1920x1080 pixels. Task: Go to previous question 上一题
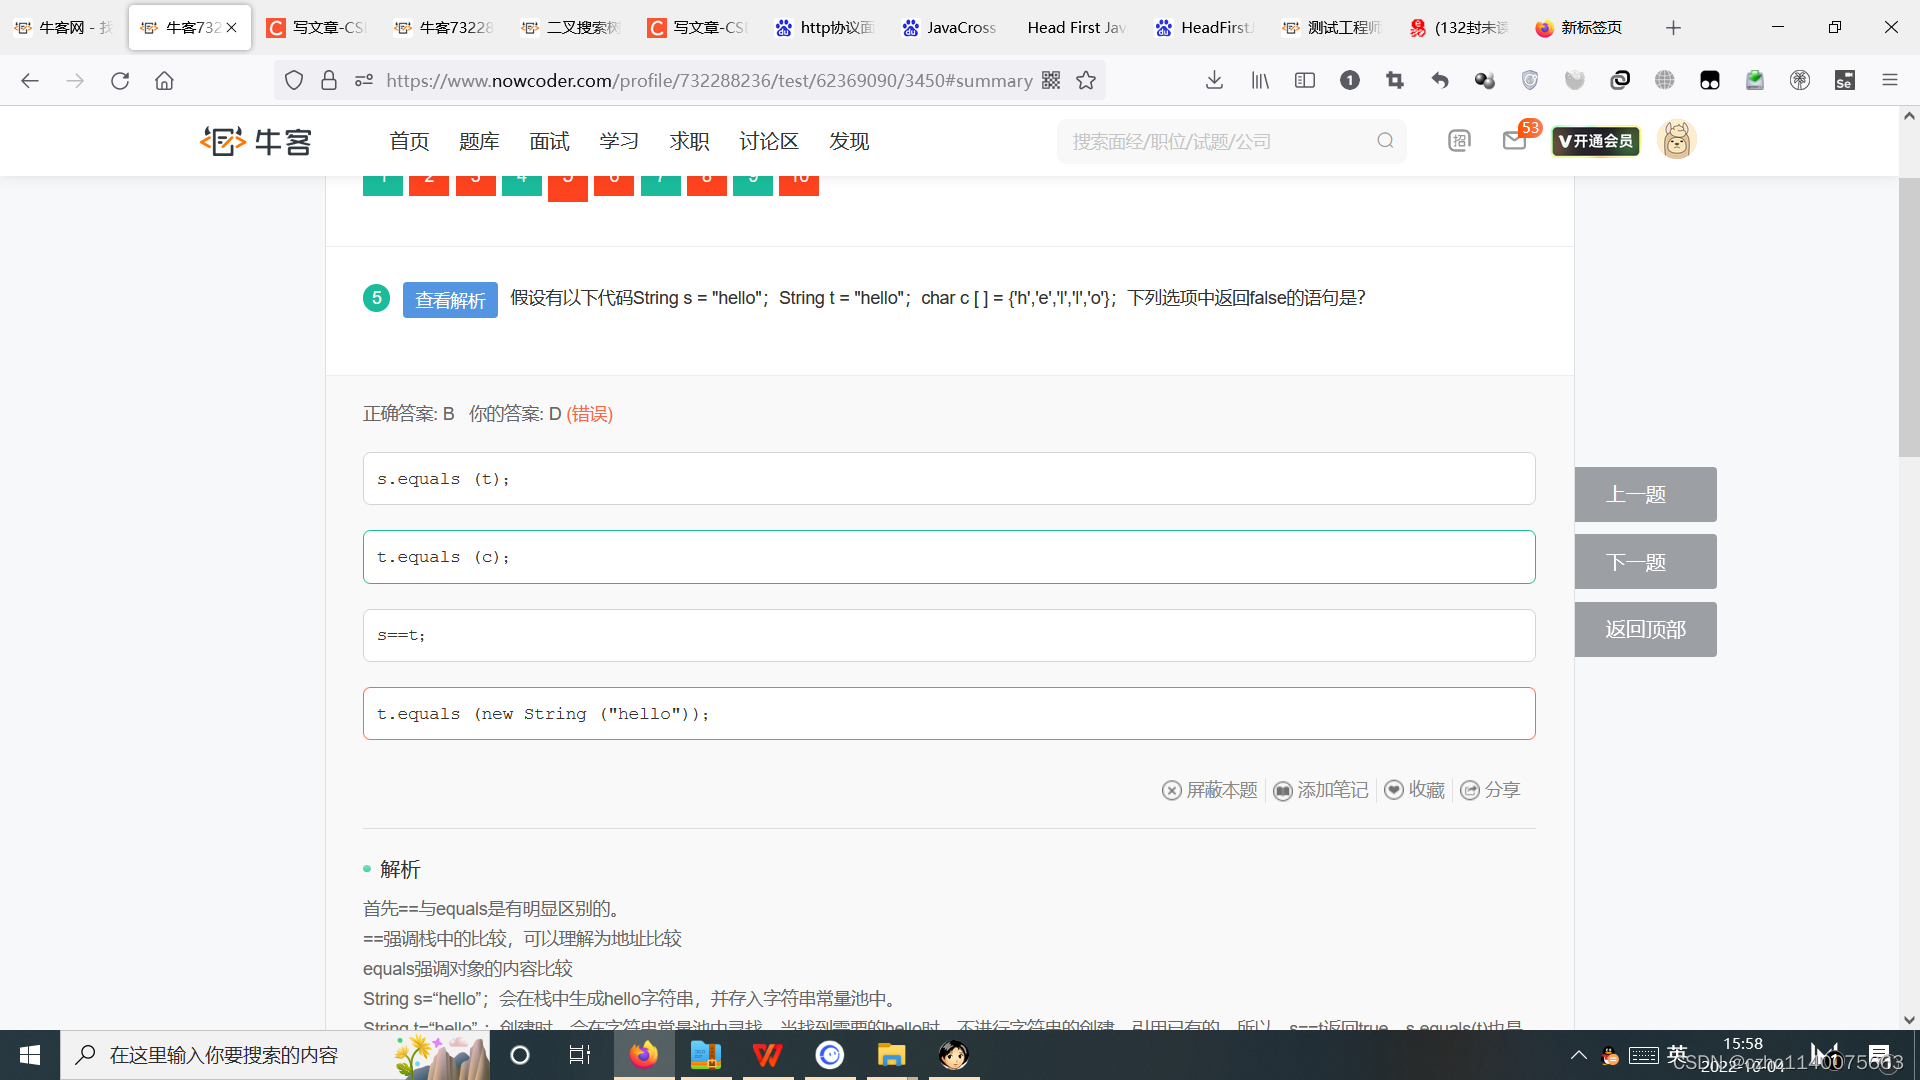point(1645,494)
